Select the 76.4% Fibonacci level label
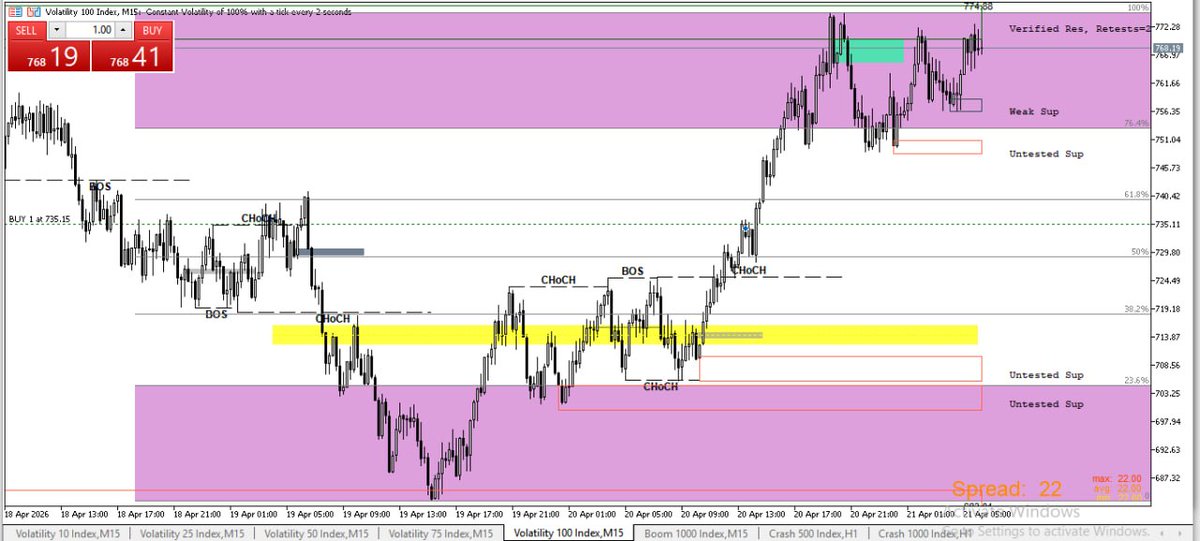This screenshot has width=1200, height=541. [1135, 123]
